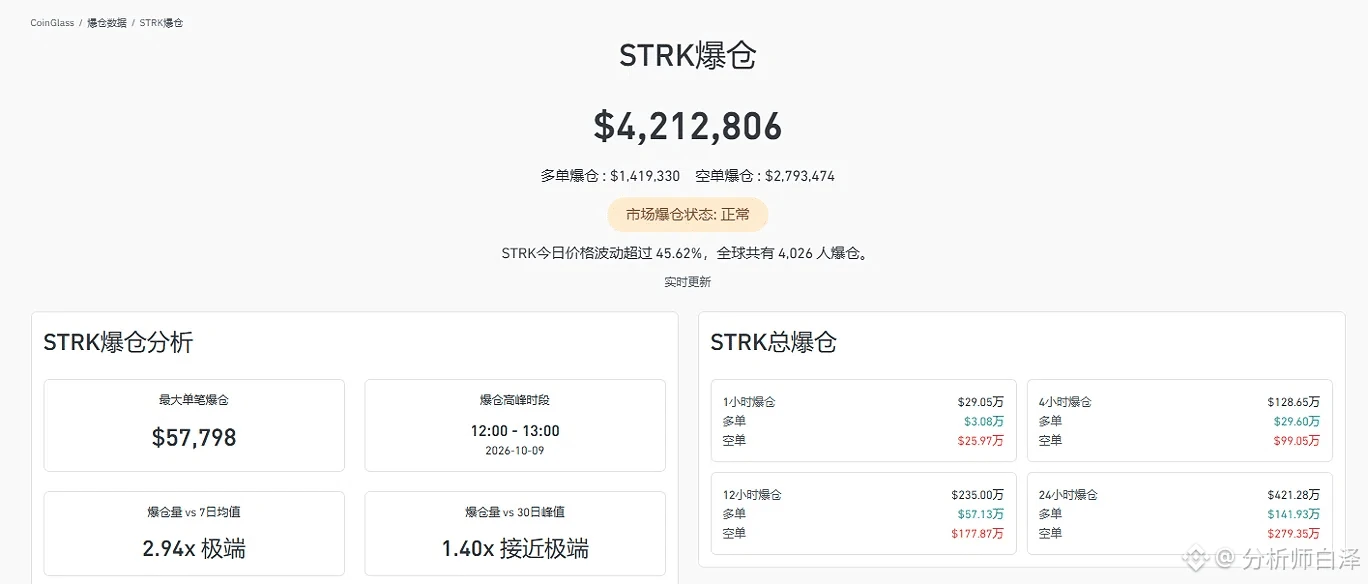Open 爆仓高峰时段 12:00 - 13:00 card
The image size is (1368, 584).
coord(515,425)
